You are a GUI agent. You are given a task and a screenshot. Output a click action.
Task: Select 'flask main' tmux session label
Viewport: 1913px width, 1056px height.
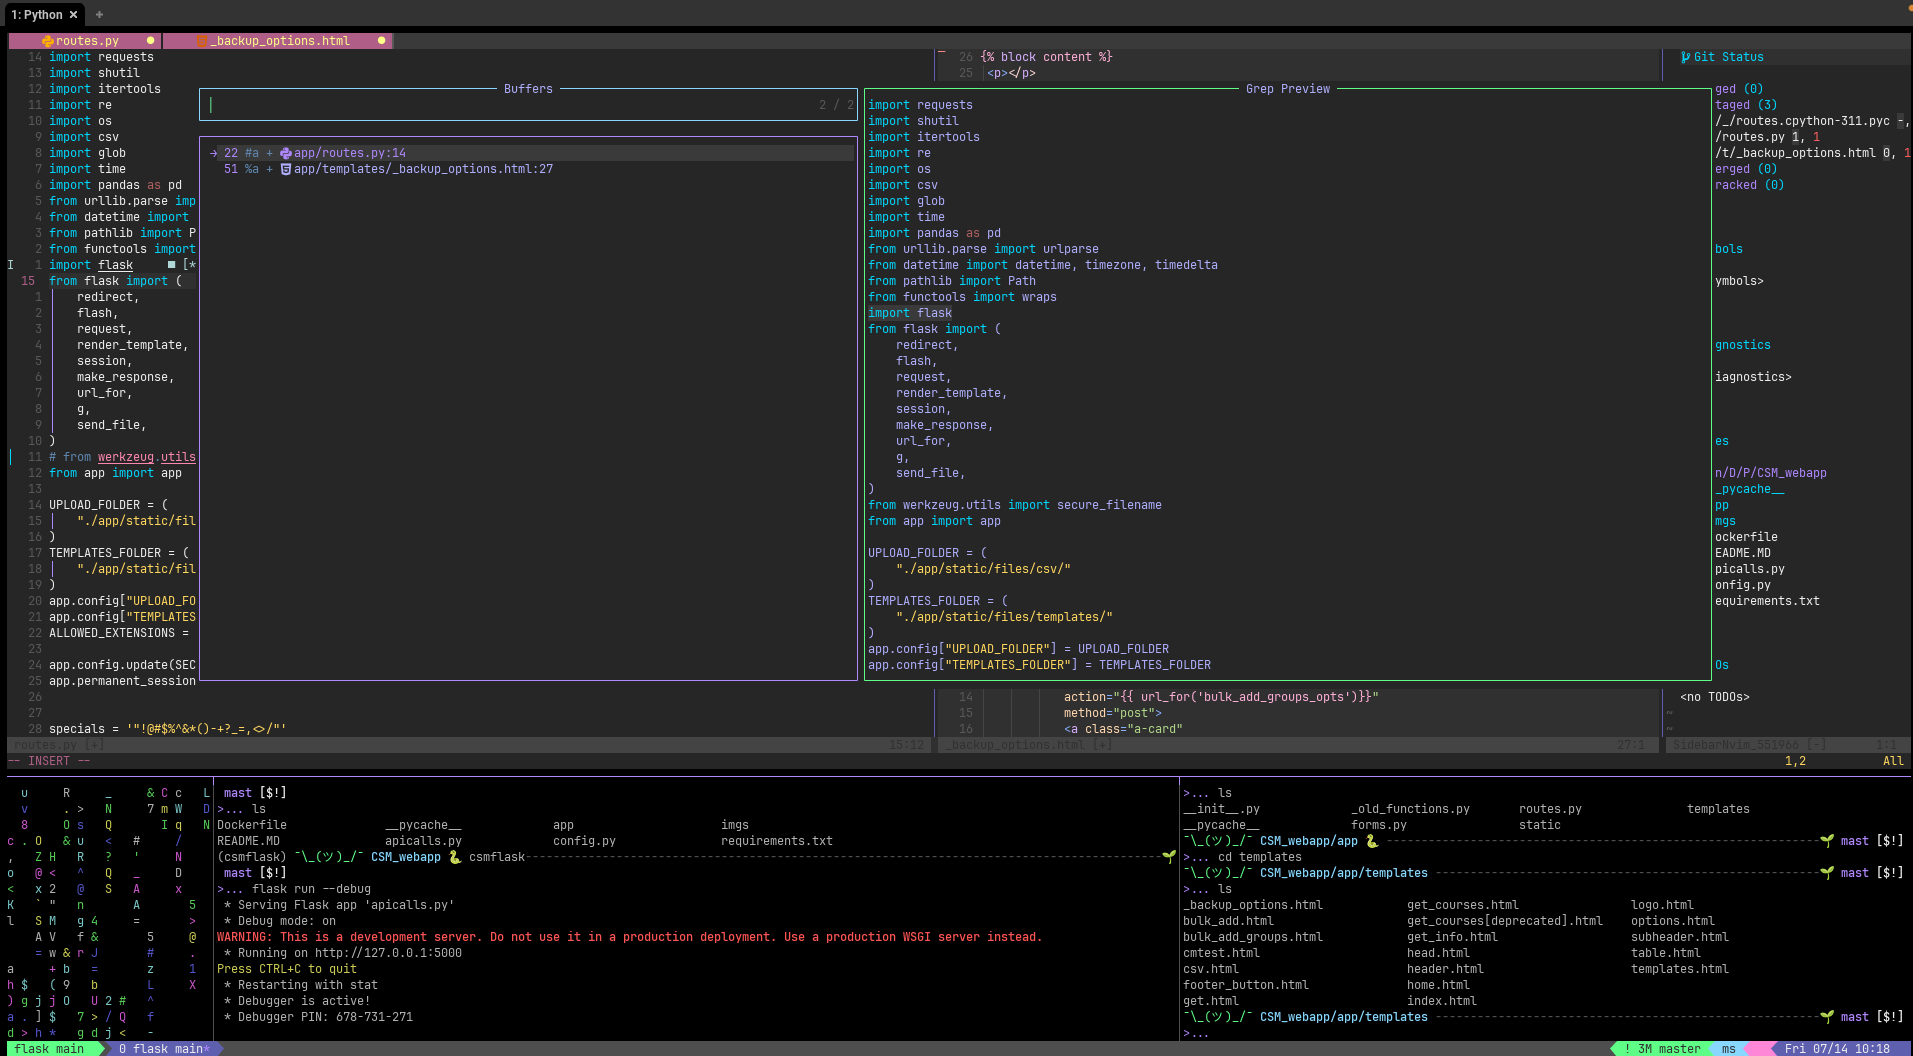[x=49, y=1049]
